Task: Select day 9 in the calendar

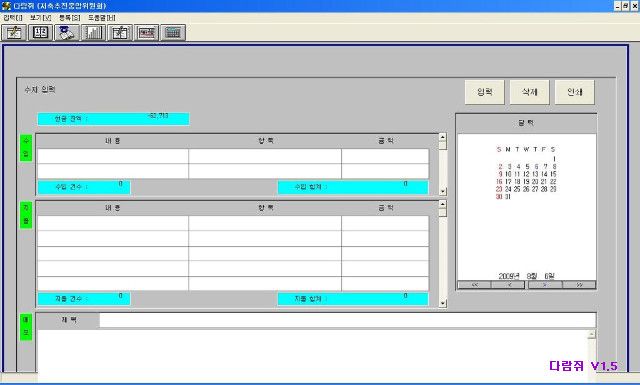Action: click(500, 174)
